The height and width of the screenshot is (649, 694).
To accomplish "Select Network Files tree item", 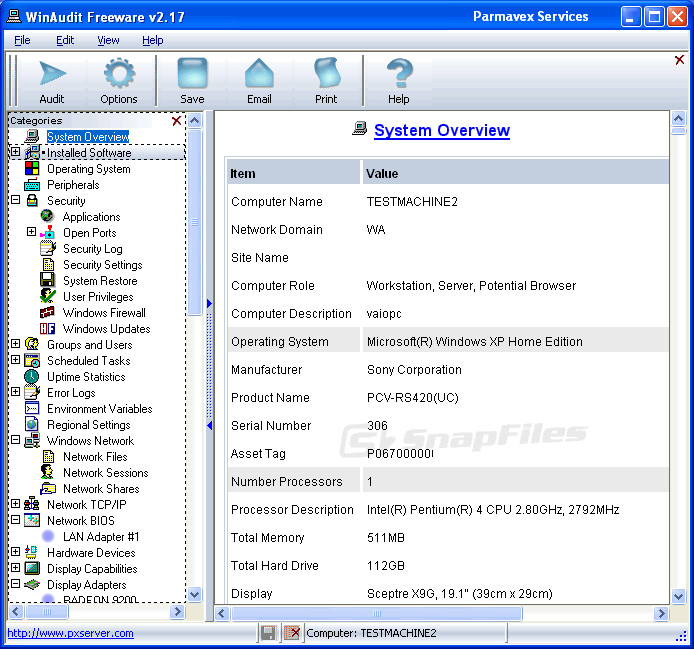I will click(x=95, y=457).
